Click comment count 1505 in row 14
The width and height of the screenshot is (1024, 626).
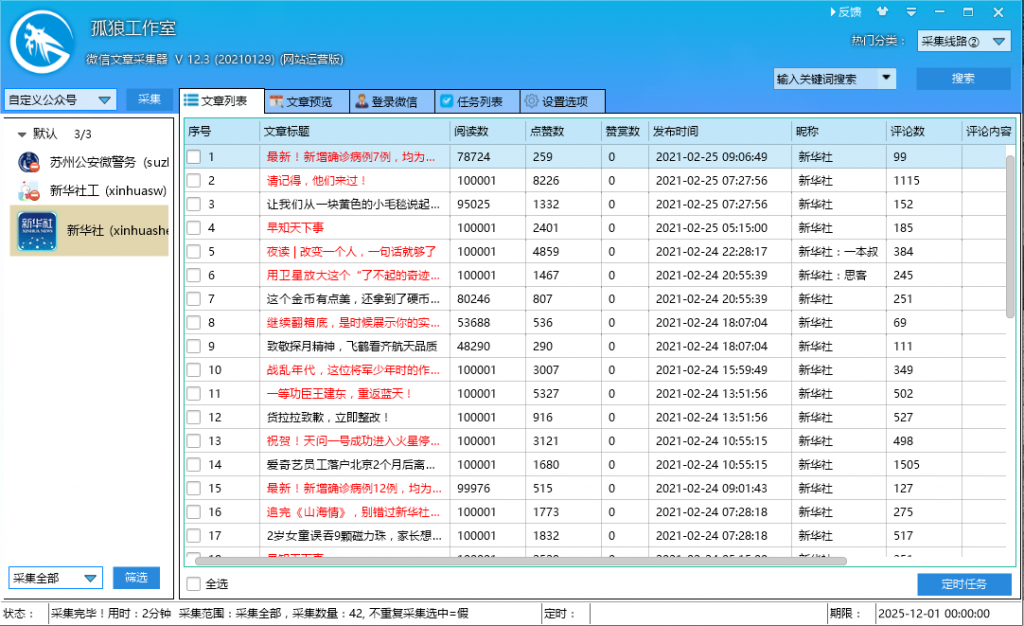(906, 465)
